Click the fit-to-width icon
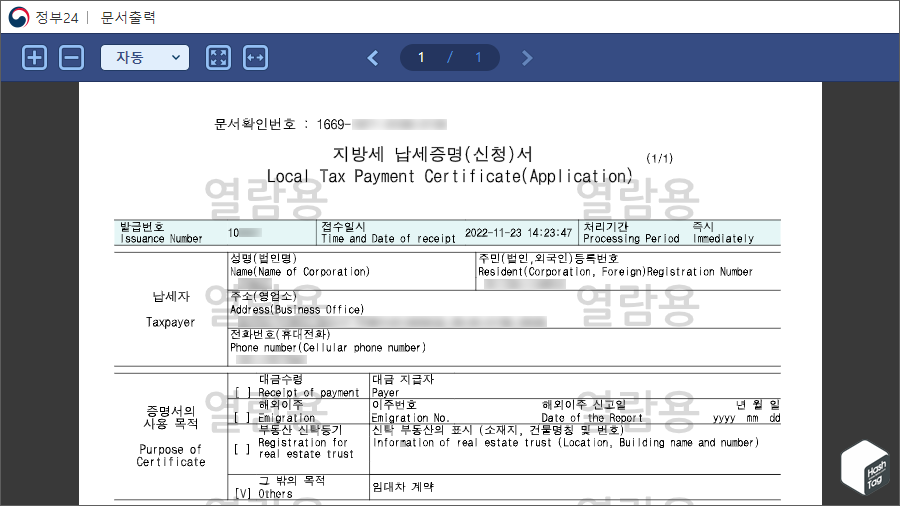Image resolution: width=900 pixels, height=506 pixels. (x=255, y=57)
